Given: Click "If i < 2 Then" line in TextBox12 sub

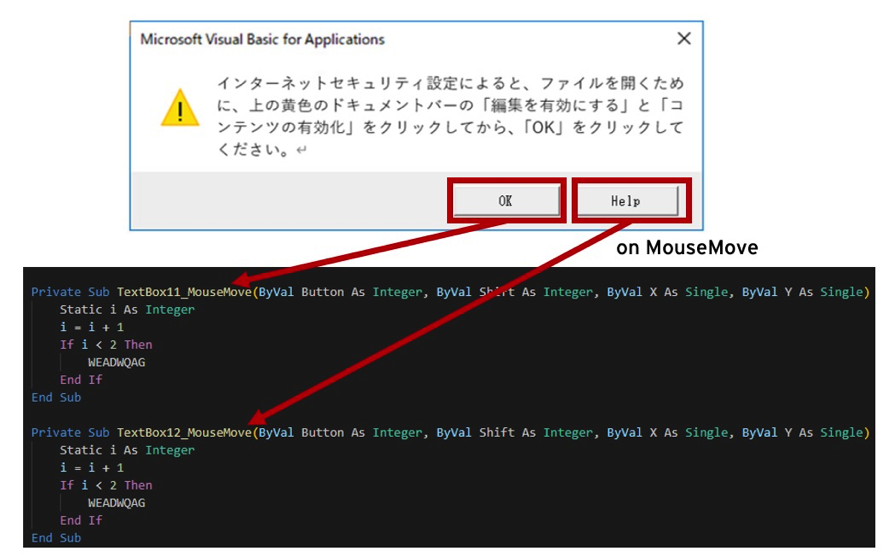Looking at the screenshot, I should point(106,486).
